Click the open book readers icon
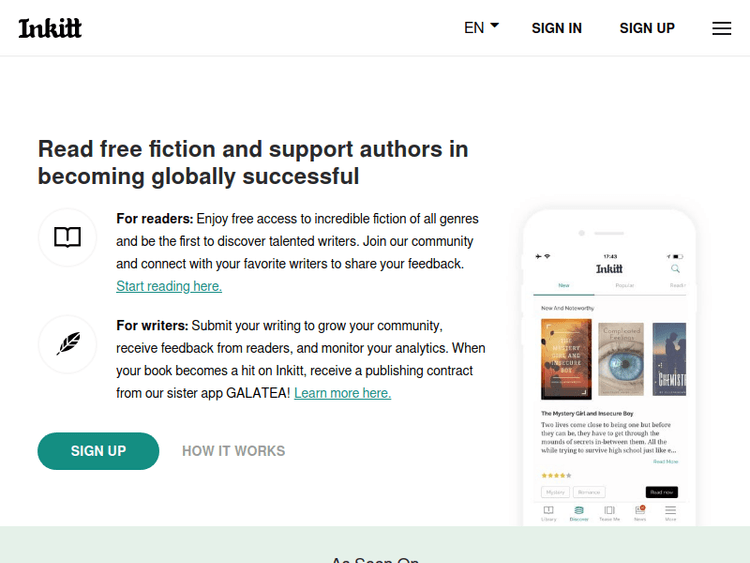Screen dimensions: 750x563 (67, 237)
